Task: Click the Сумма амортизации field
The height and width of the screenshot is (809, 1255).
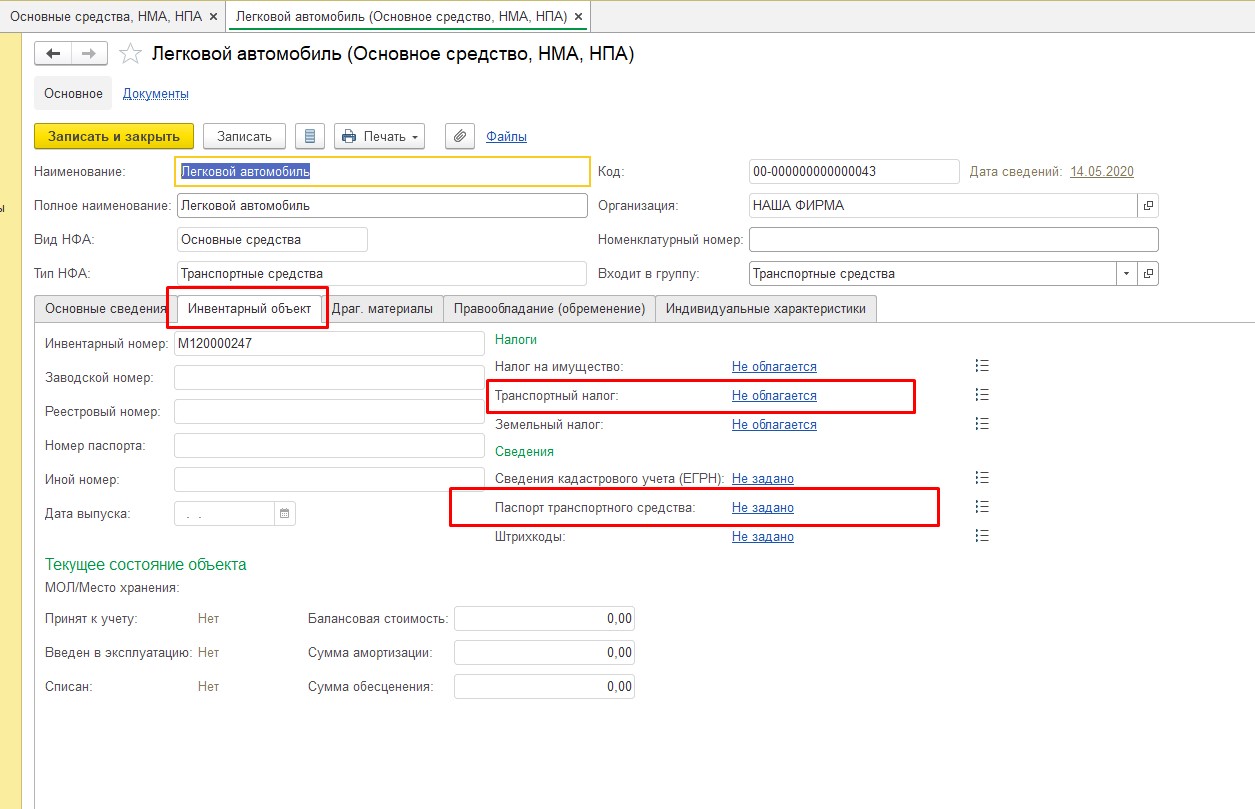Action: click(544, 652)
